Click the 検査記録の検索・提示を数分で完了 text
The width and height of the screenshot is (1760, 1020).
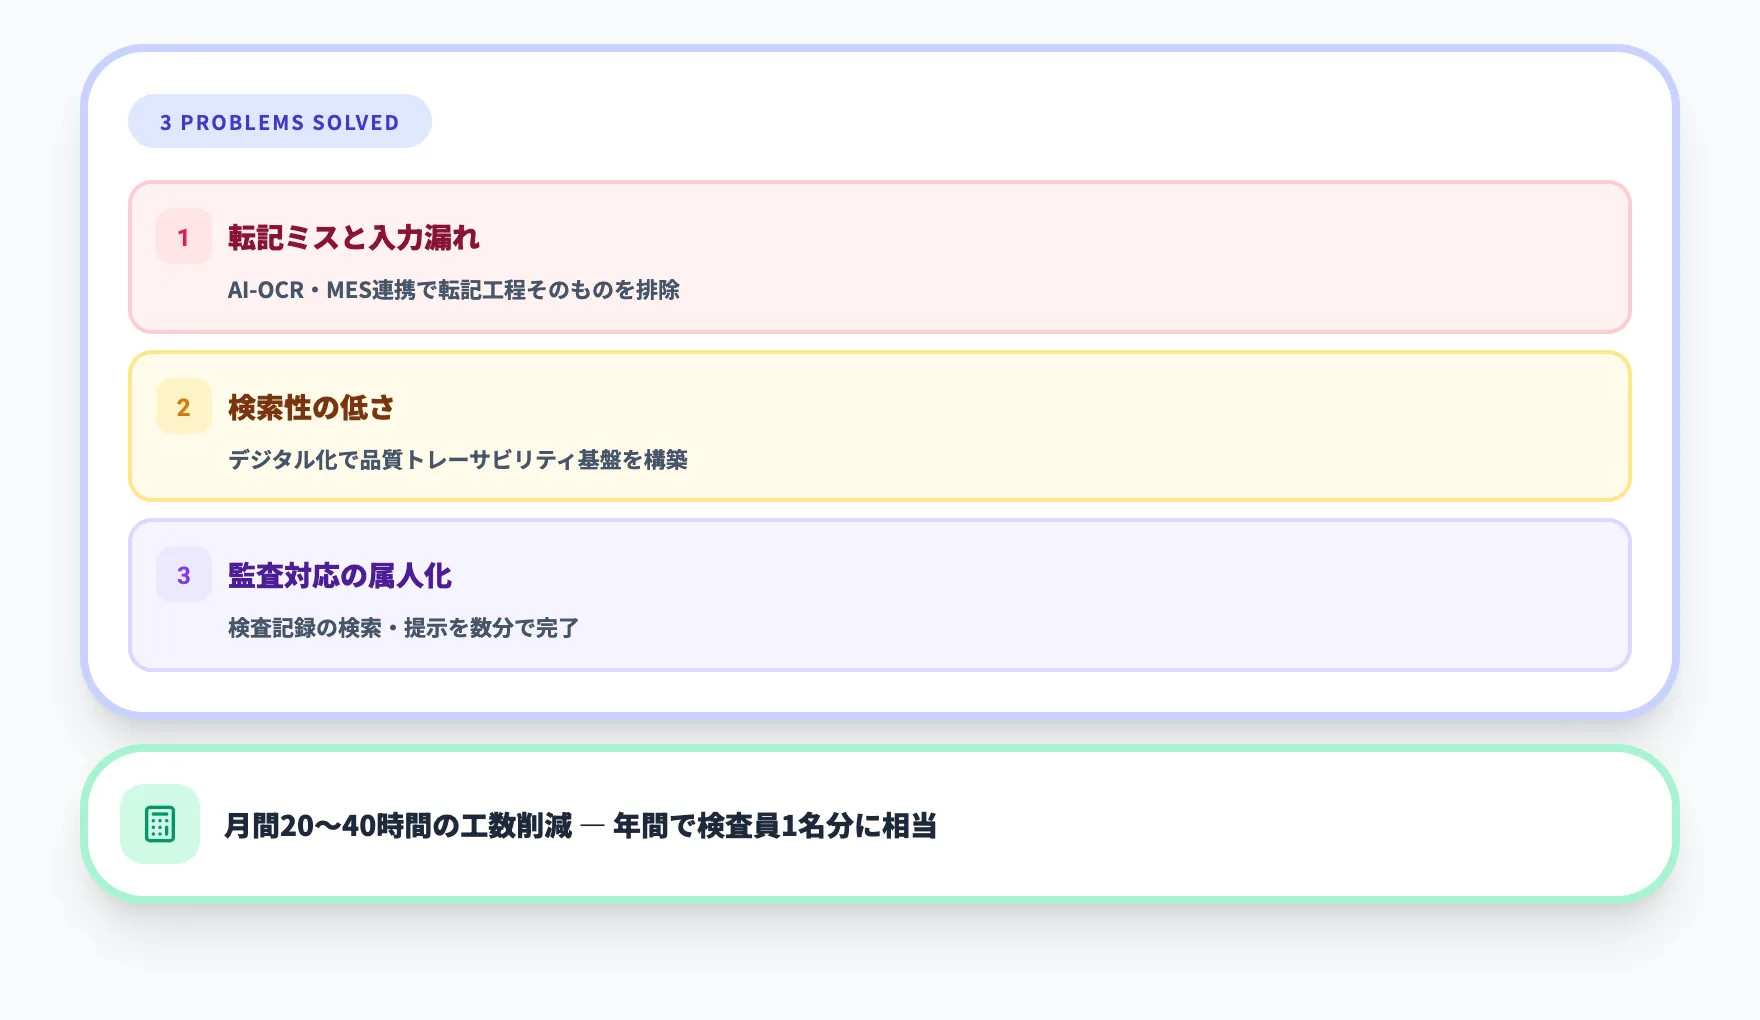click(x=401, y=628)
